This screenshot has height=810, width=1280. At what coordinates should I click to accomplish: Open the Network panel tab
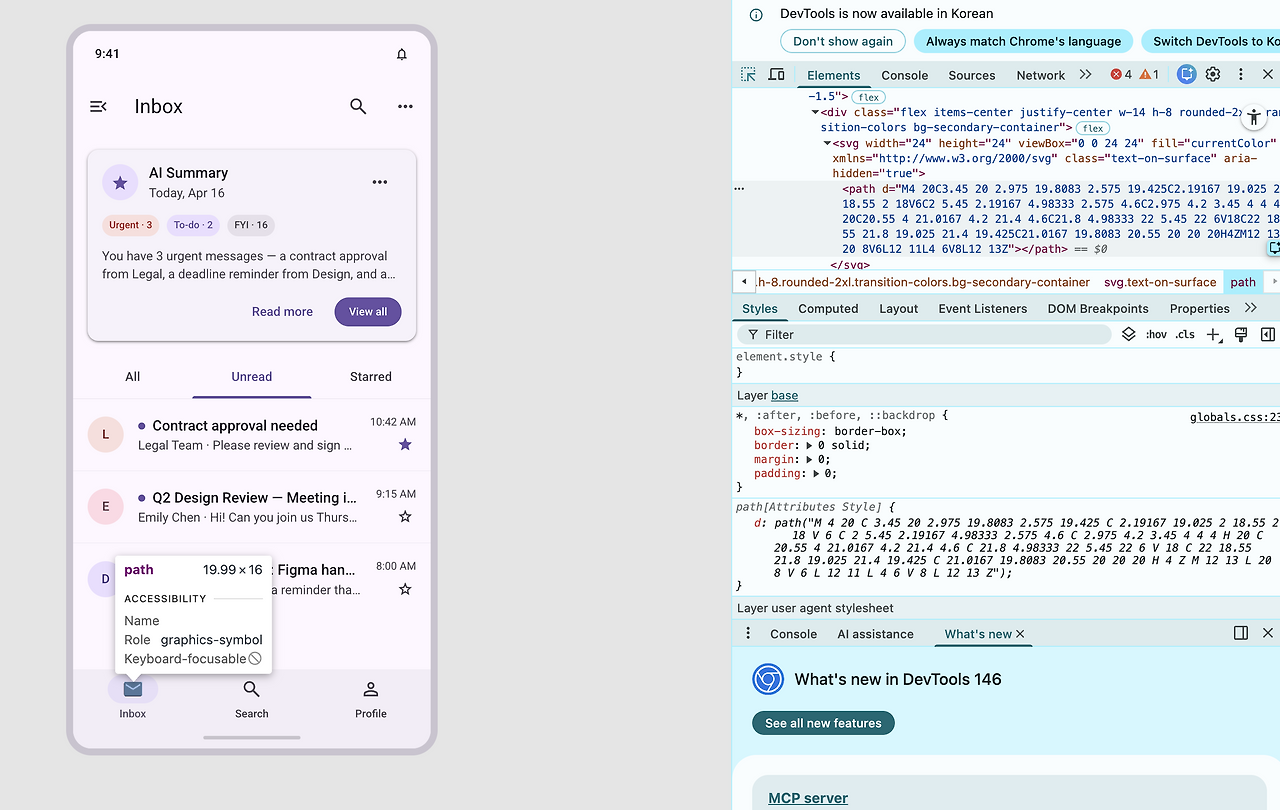click(x=1041, y=75)
